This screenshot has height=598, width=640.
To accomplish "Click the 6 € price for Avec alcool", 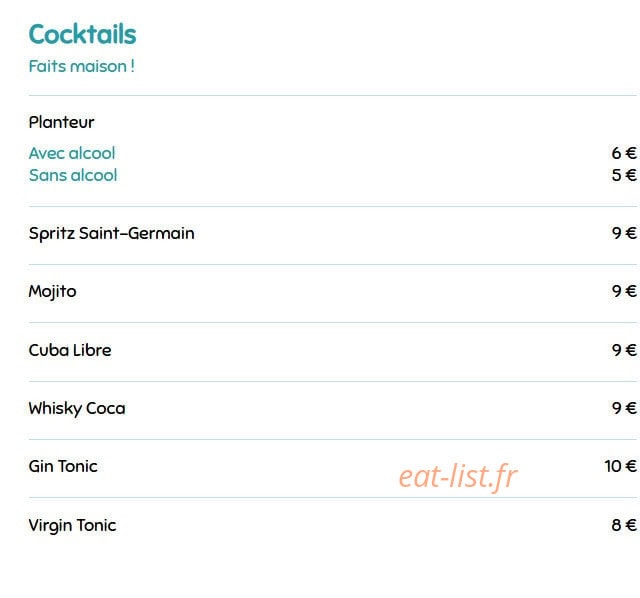I will tap(624, 153).
